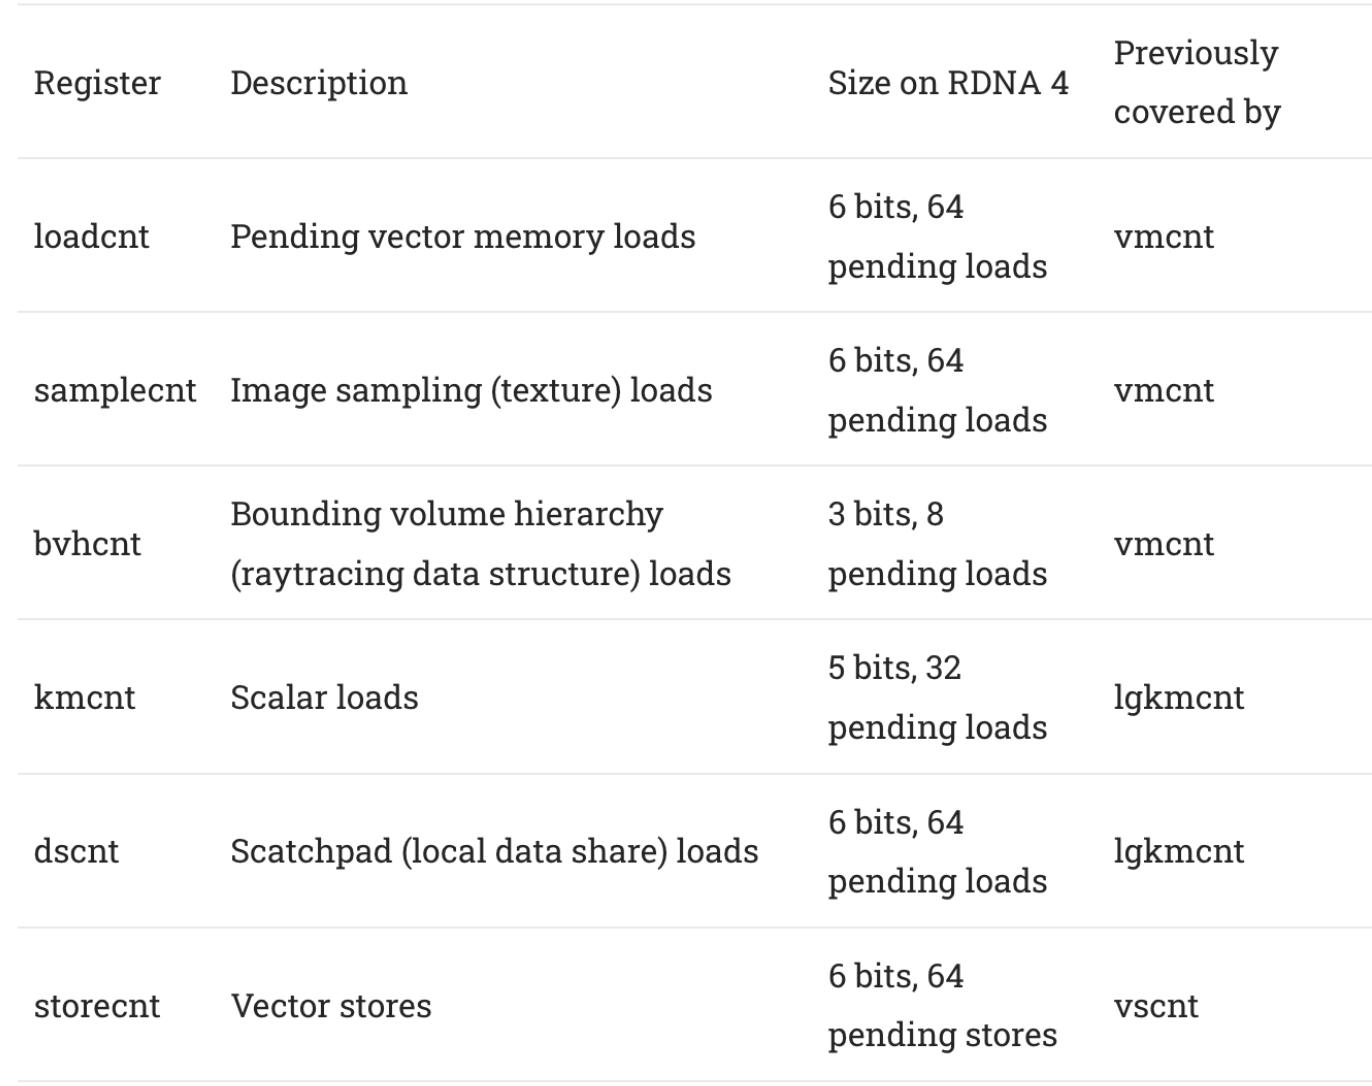The width and height of the screenshot is (1372, 1086).
Task: Click the Vector stores description
Action: (x=331, y=1006)
